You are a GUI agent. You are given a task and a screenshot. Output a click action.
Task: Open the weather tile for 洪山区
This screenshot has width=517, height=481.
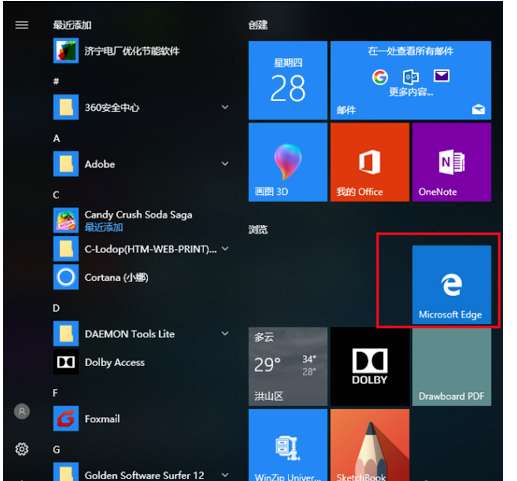coord(288,366)
